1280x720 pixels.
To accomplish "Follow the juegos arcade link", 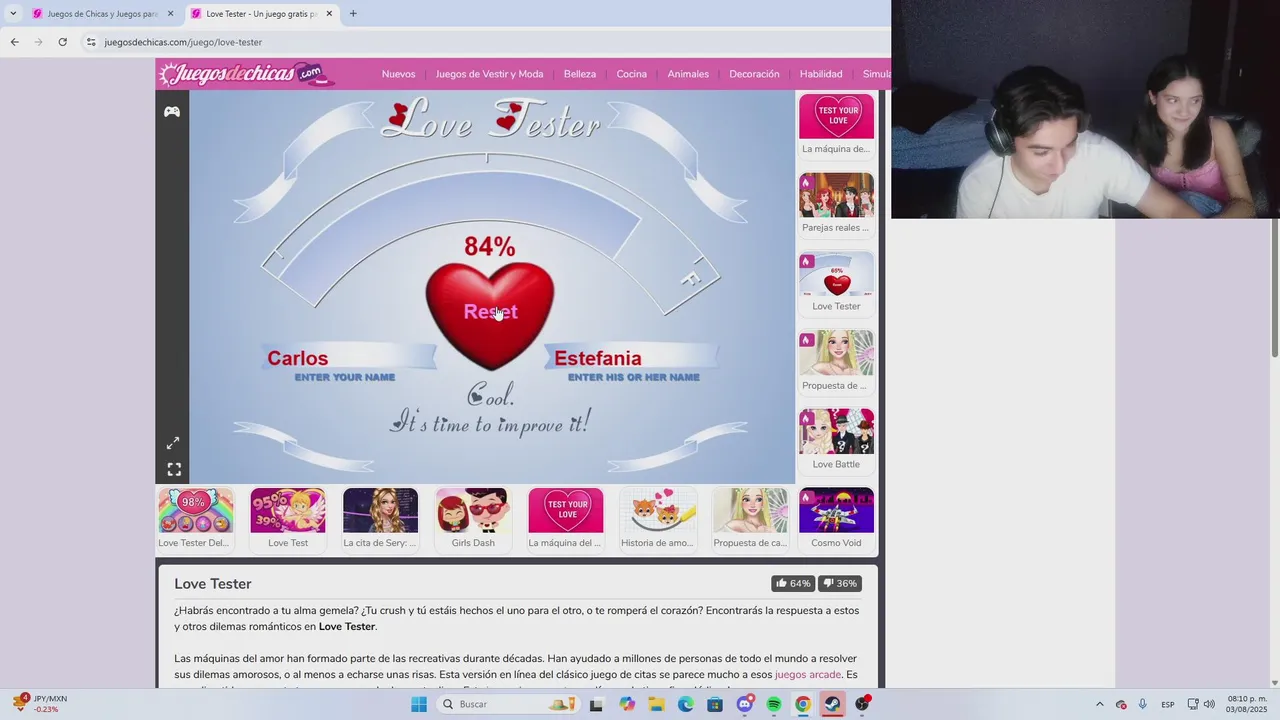I will coord(808,675).
